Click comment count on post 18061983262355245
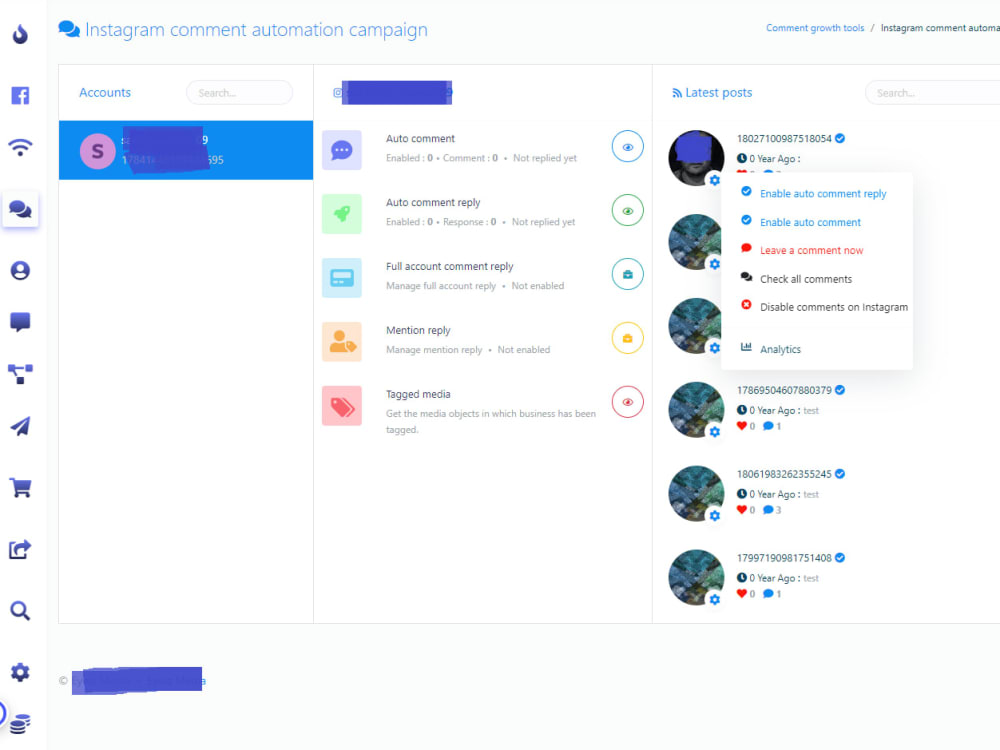Screen dimensions: 1000x750 (772, 510)
